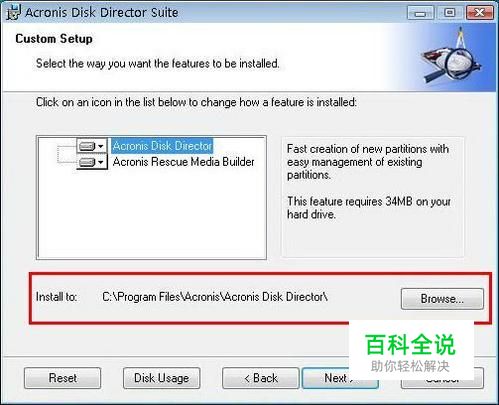Image resolution: width=499 pixels, height=405 pixels.
Task: Select the Acronis Disk Director feature
Action: [x=162, y=146]
